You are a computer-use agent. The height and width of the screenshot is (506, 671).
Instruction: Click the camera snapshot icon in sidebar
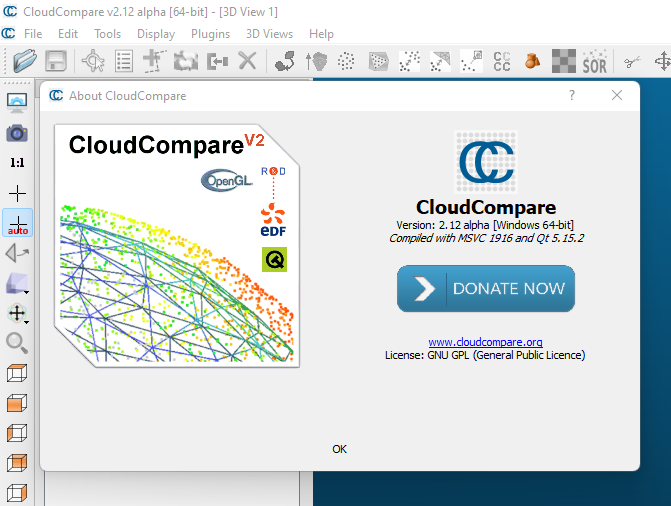click(x=17, y=132)
